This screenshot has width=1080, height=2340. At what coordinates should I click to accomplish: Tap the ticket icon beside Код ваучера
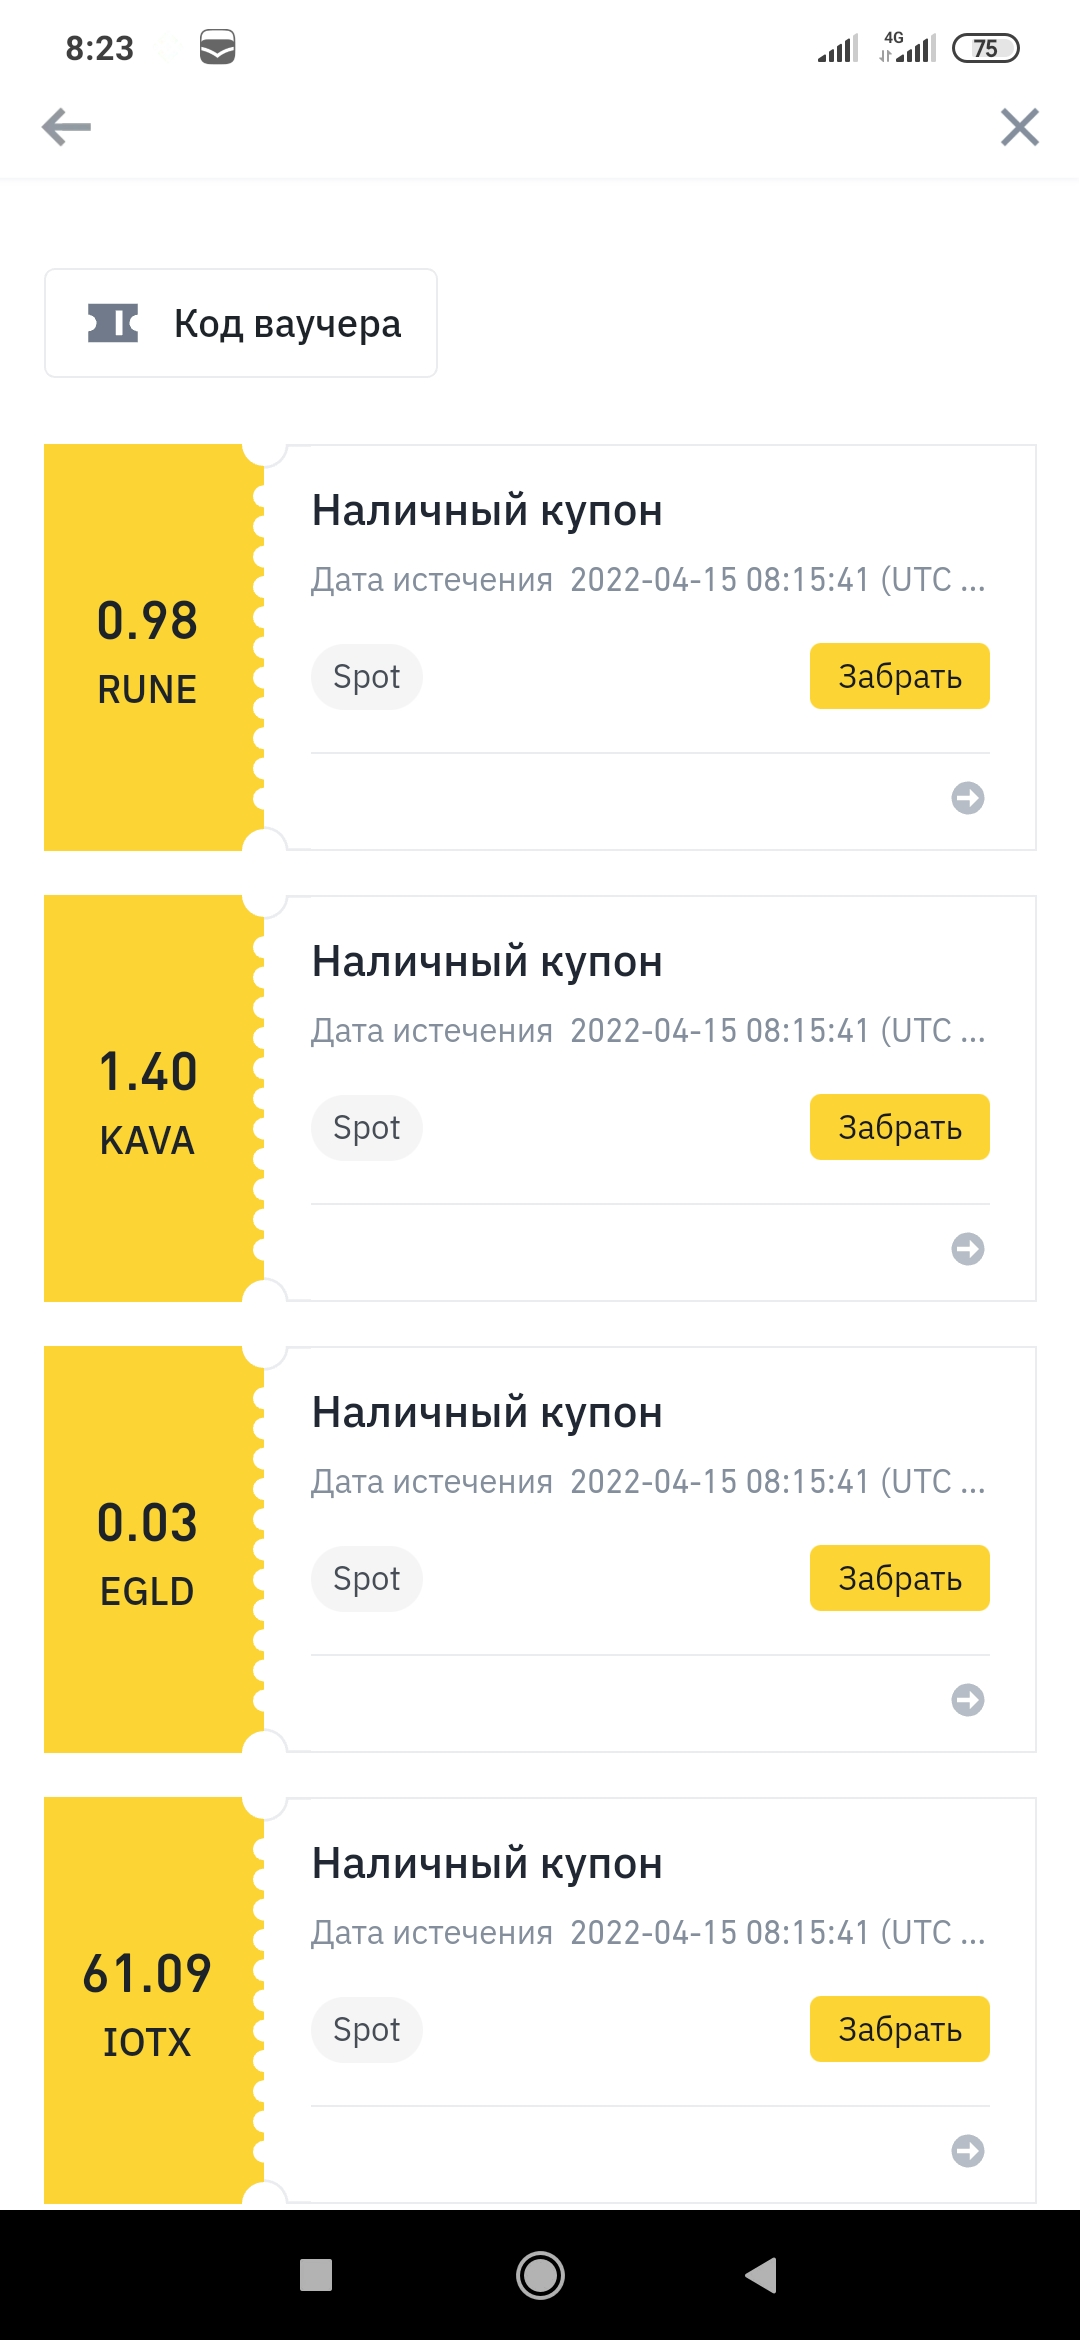(x=113, y=323)
